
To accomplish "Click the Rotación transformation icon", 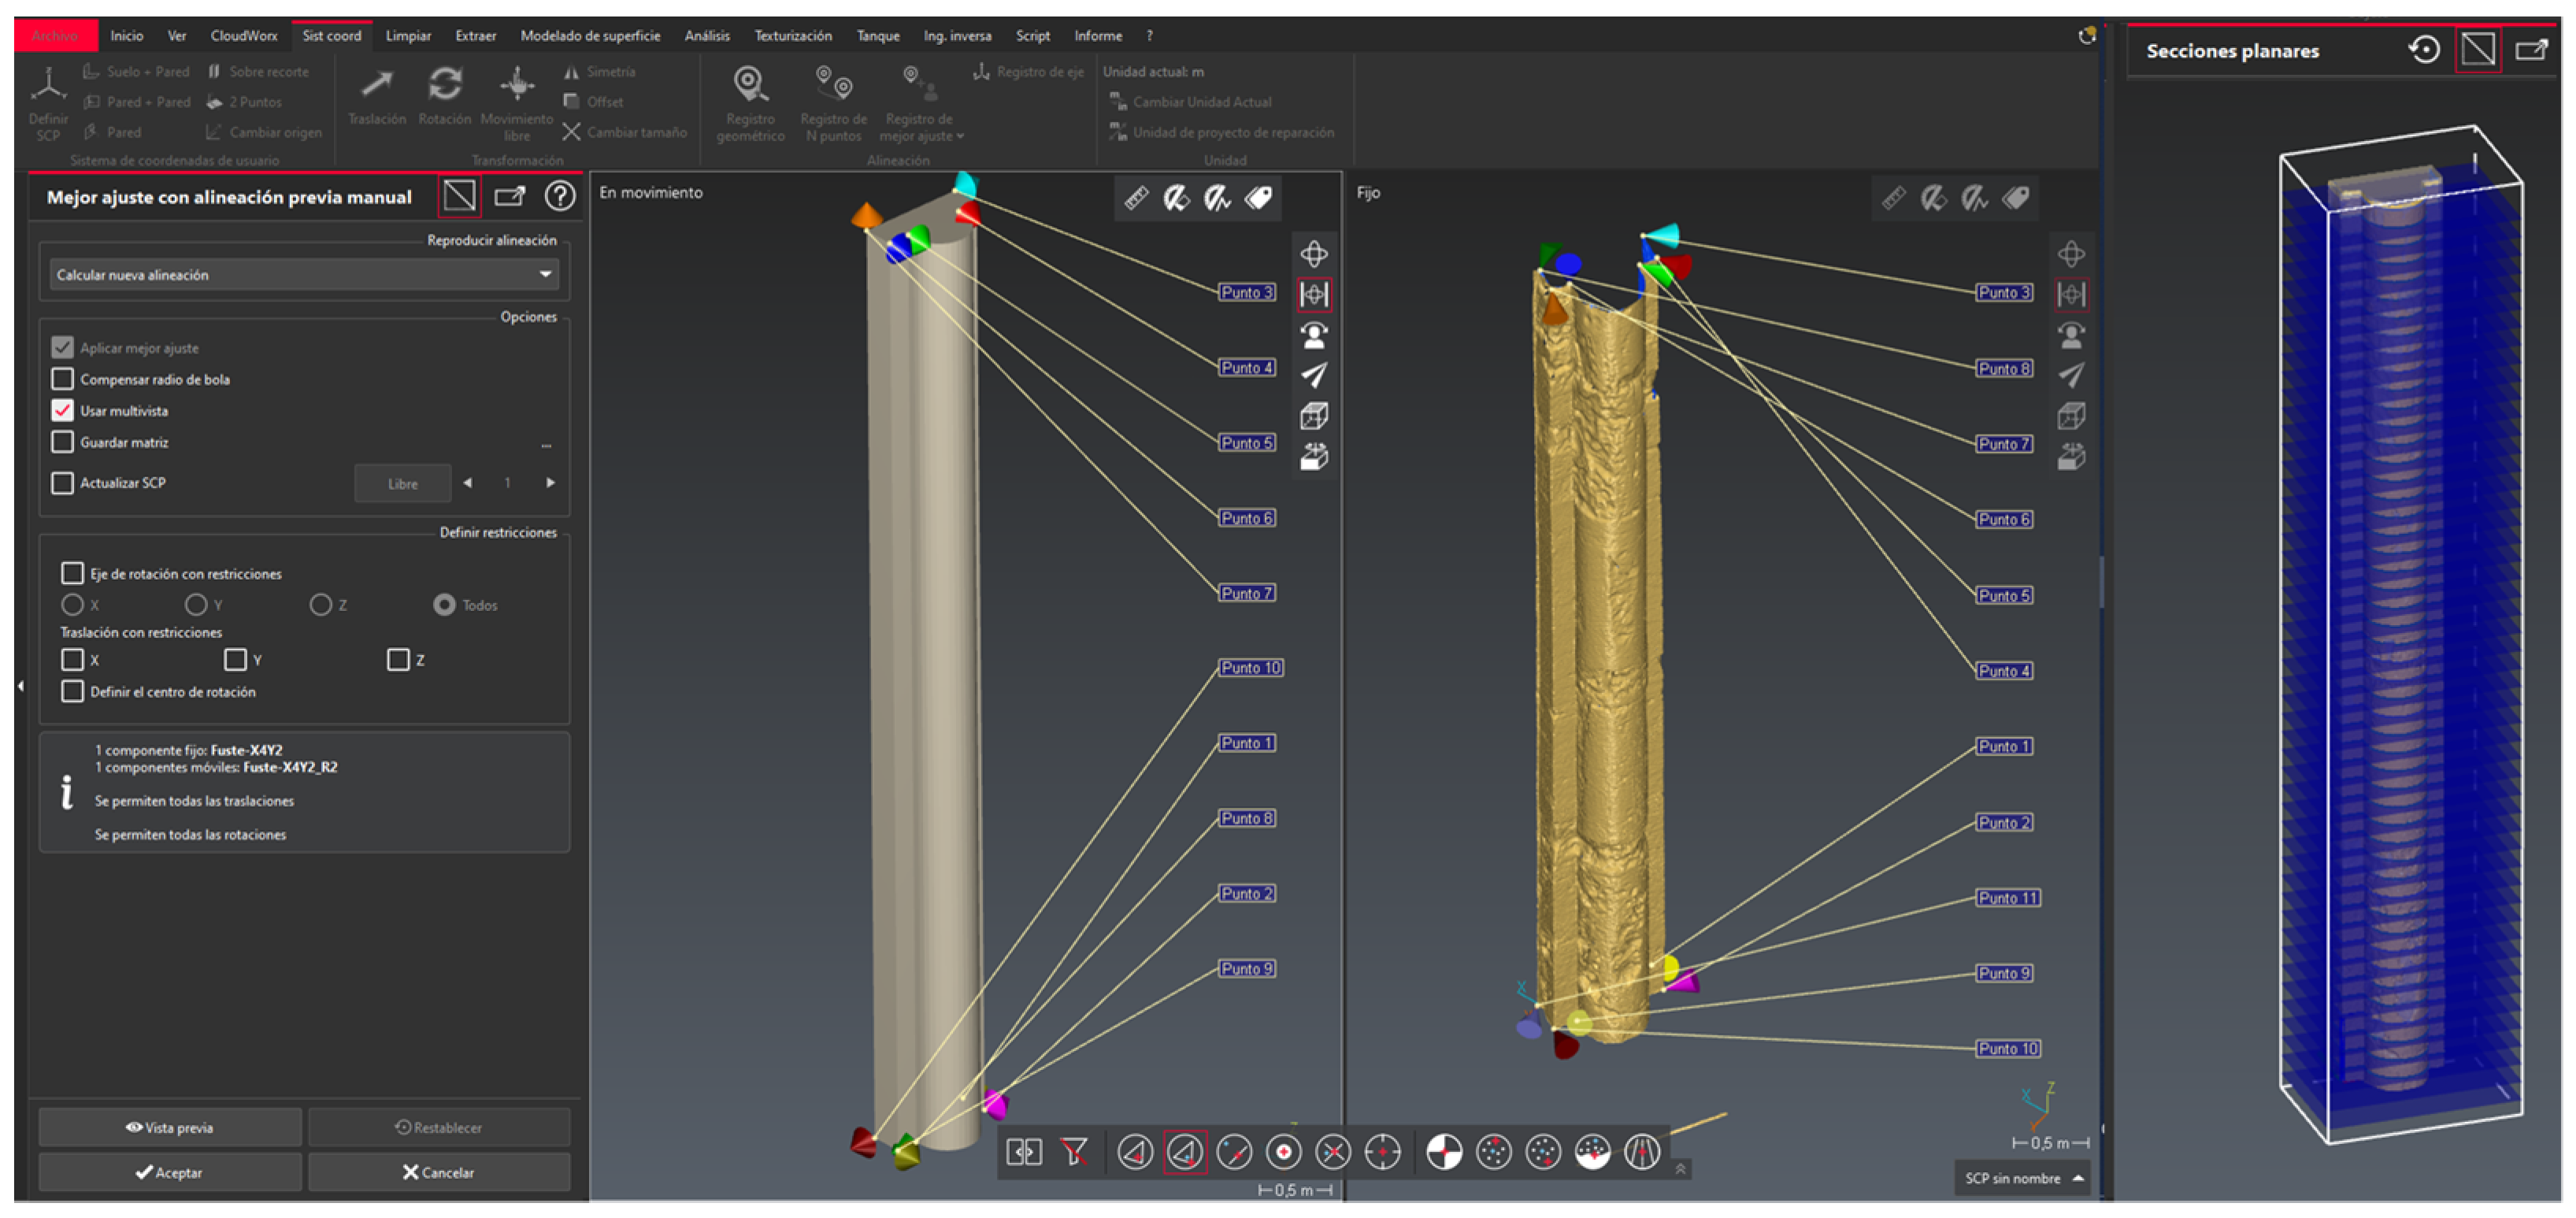I will tap(445, 85).
